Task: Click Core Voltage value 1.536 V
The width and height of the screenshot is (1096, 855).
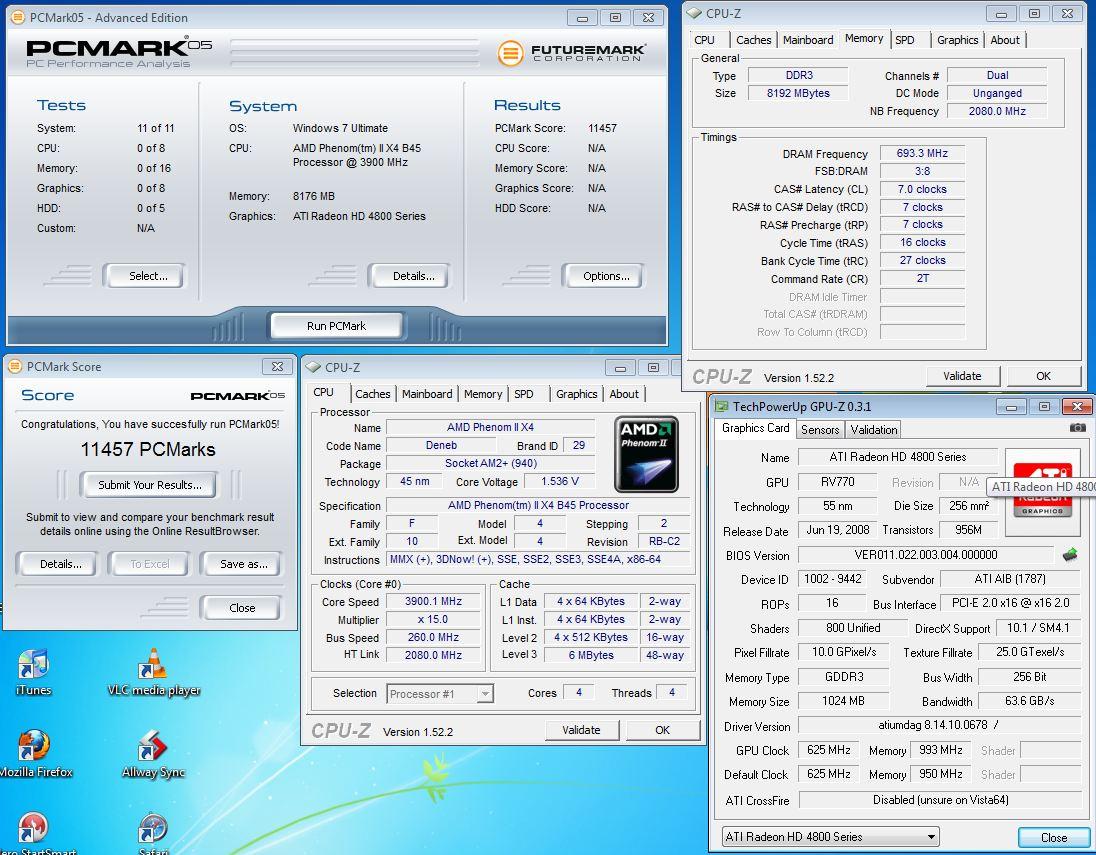Action: click(x=560, y=482)
